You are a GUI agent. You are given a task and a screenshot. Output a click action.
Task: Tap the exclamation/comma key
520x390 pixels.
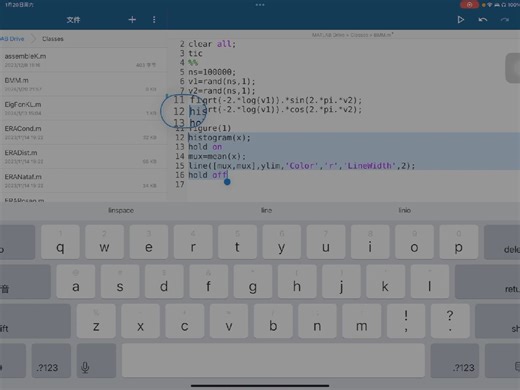pyautogui.click(x=406, y=321)
